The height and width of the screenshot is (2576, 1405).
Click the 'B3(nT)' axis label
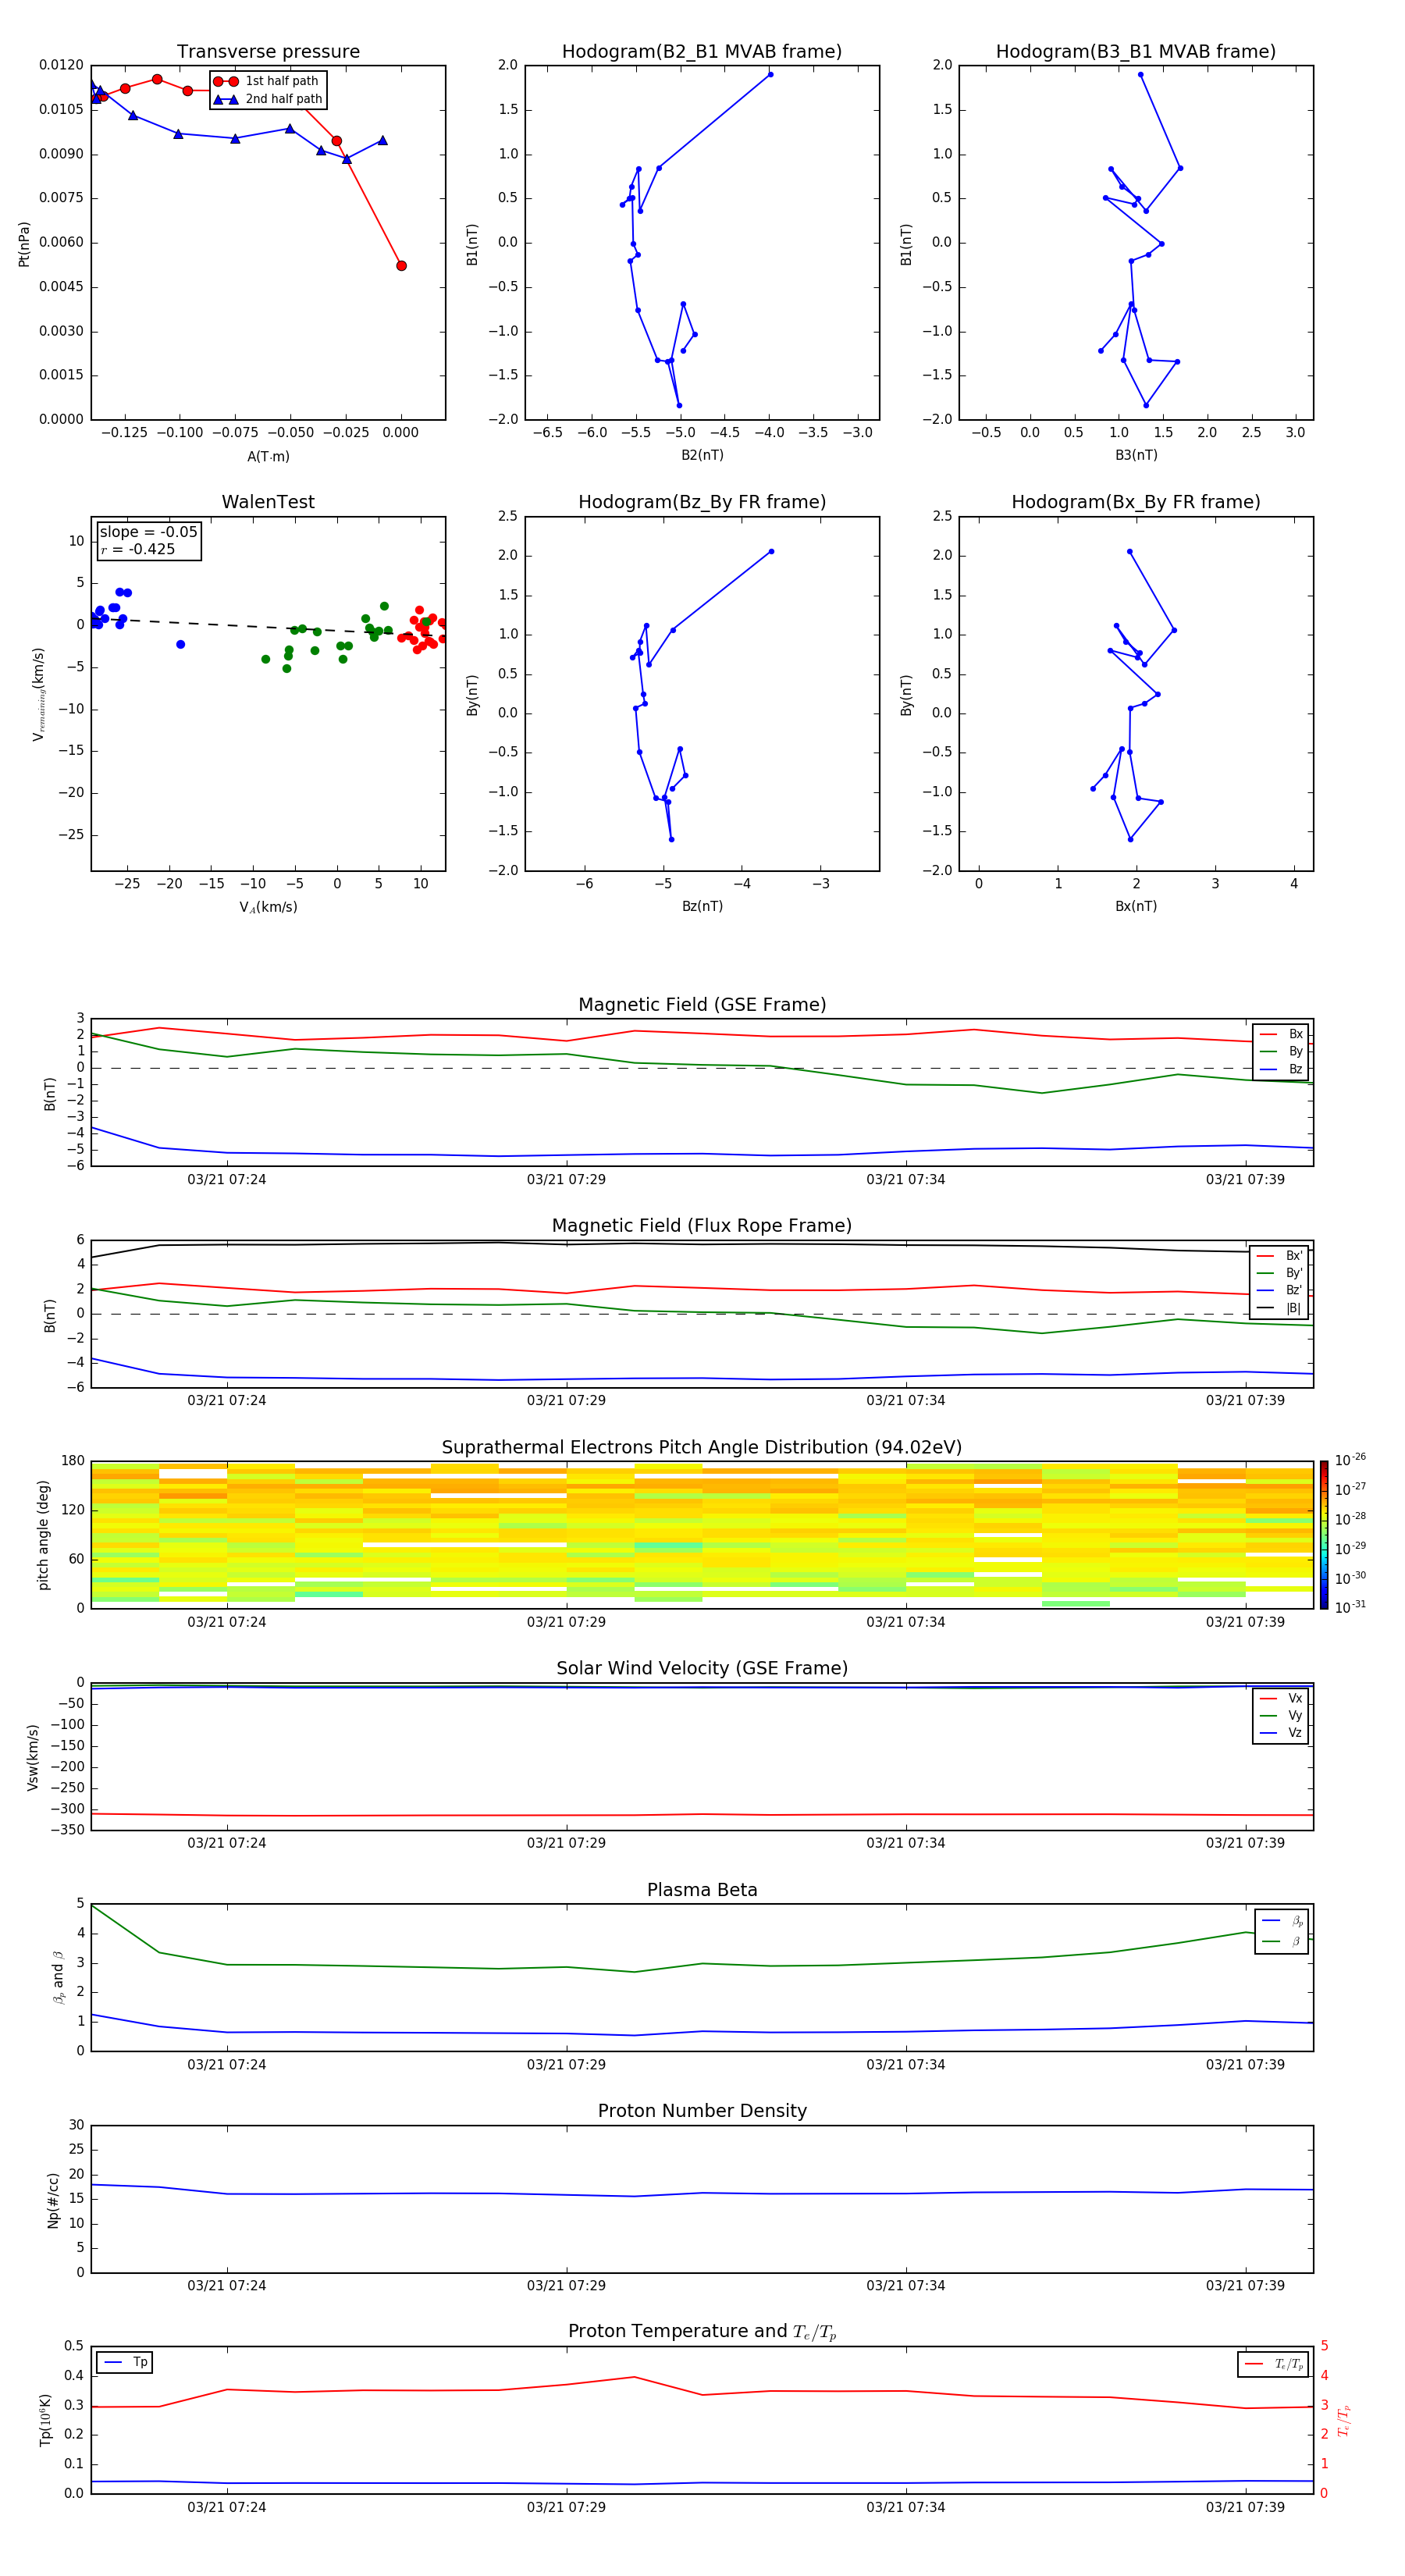[x=1136, y=455]
